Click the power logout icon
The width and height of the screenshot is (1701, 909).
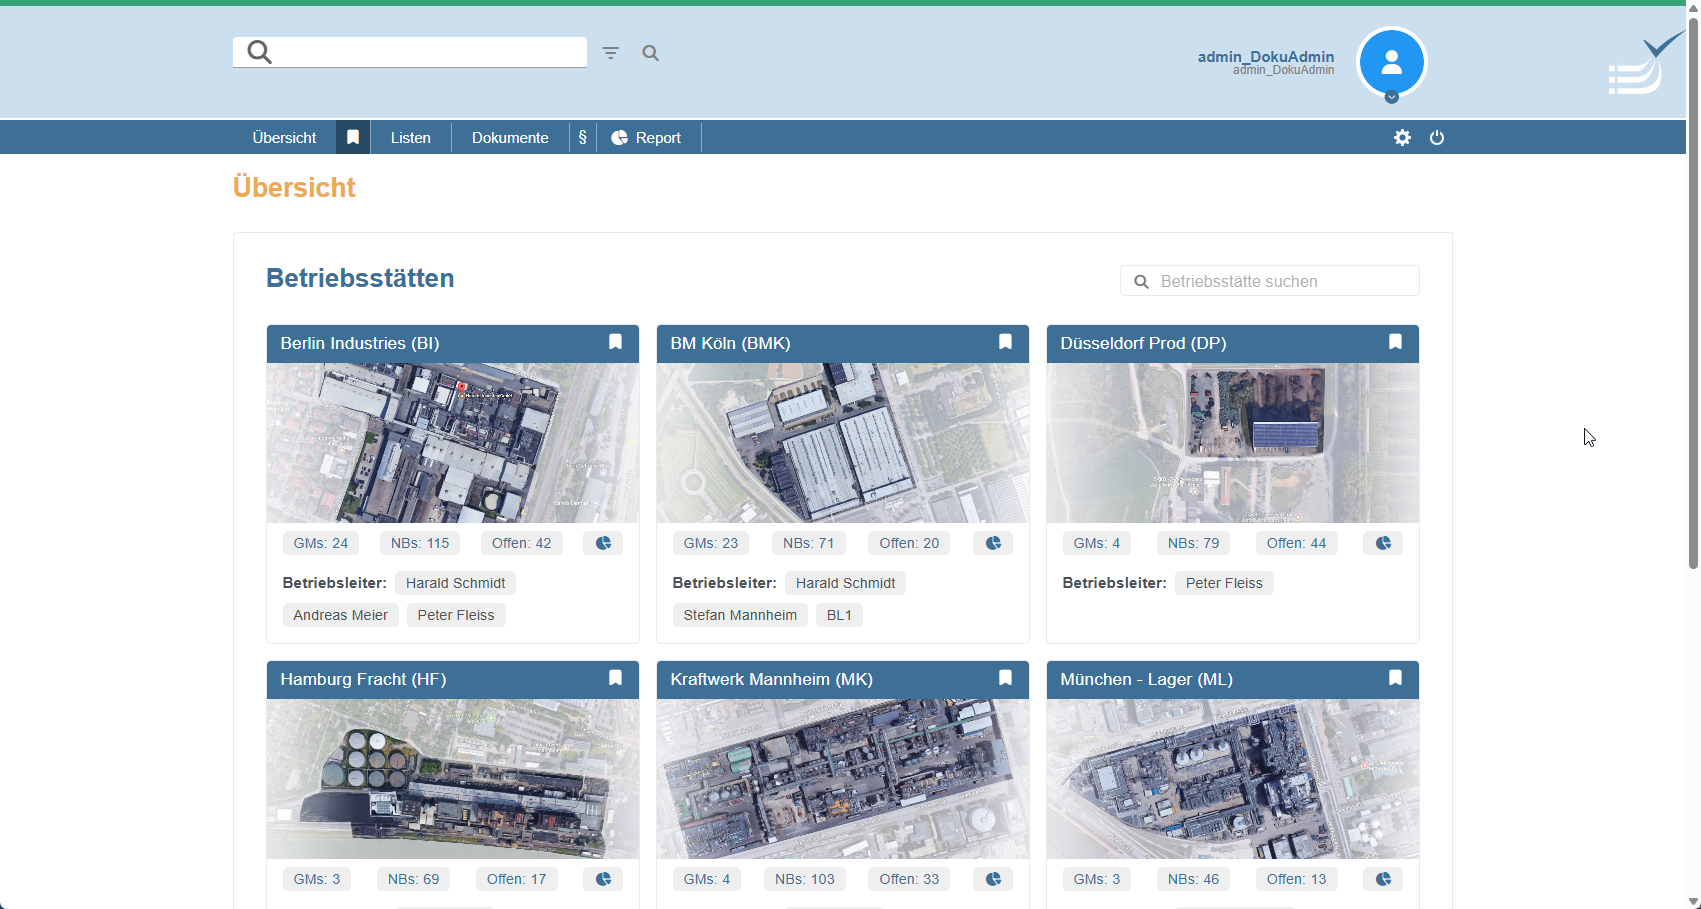point(1437,138)
